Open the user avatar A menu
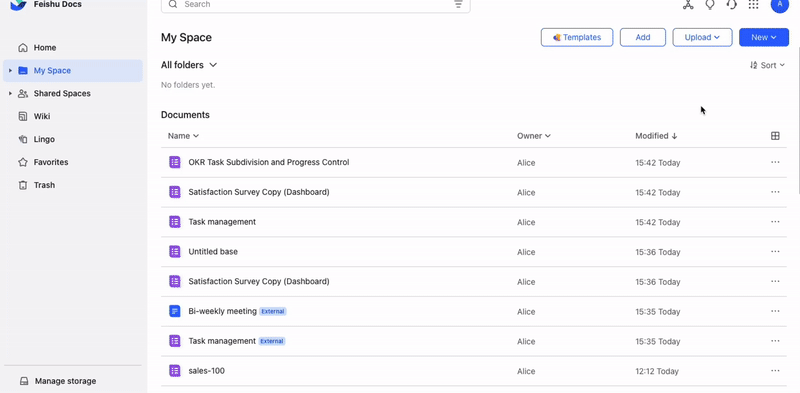 click(780, 4)
